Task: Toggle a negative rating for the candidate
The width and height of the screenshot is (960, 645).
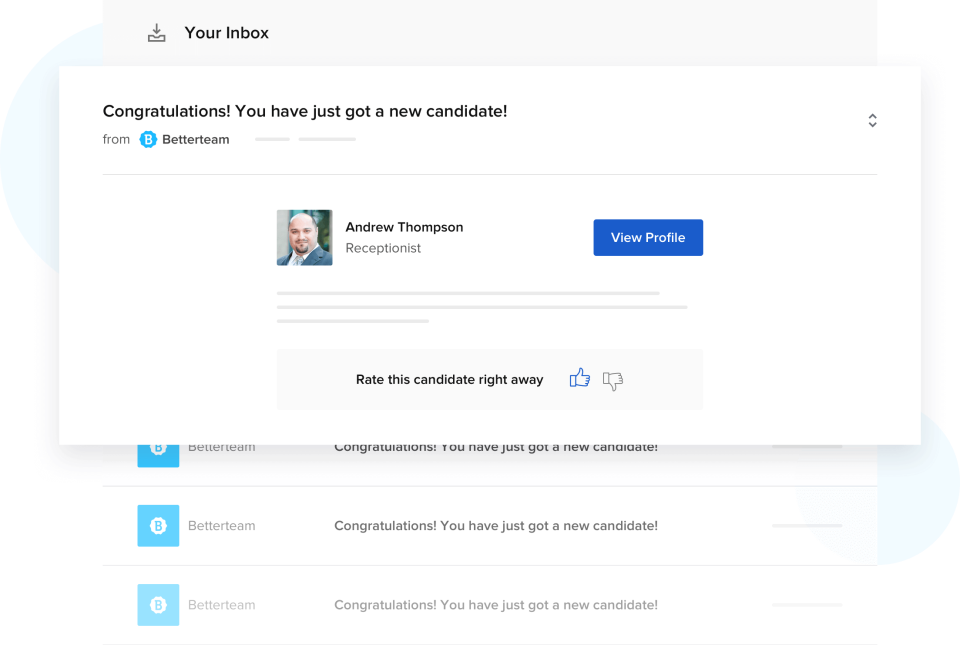Action: tap(611, 380)
